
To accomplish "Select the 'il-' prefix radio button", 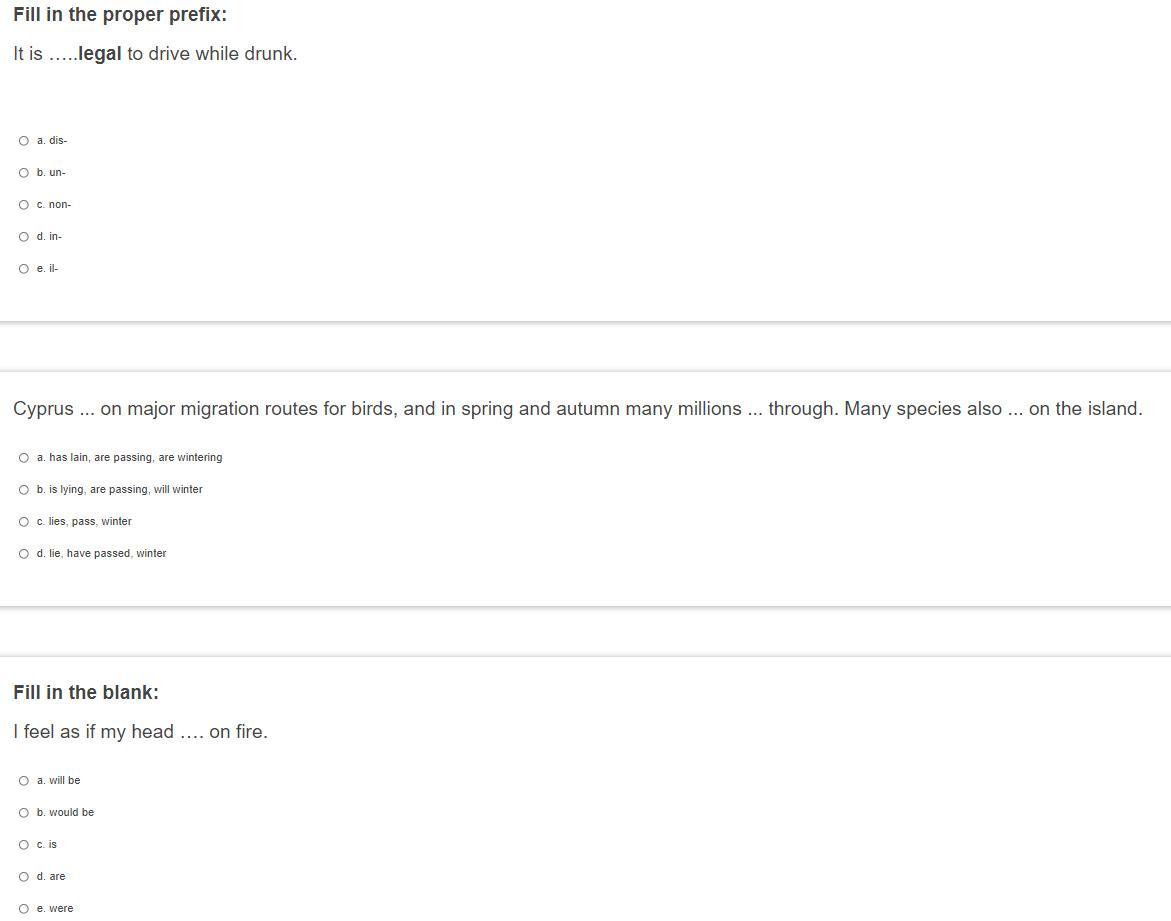I will pyautogui.click(x=24, y=269).
